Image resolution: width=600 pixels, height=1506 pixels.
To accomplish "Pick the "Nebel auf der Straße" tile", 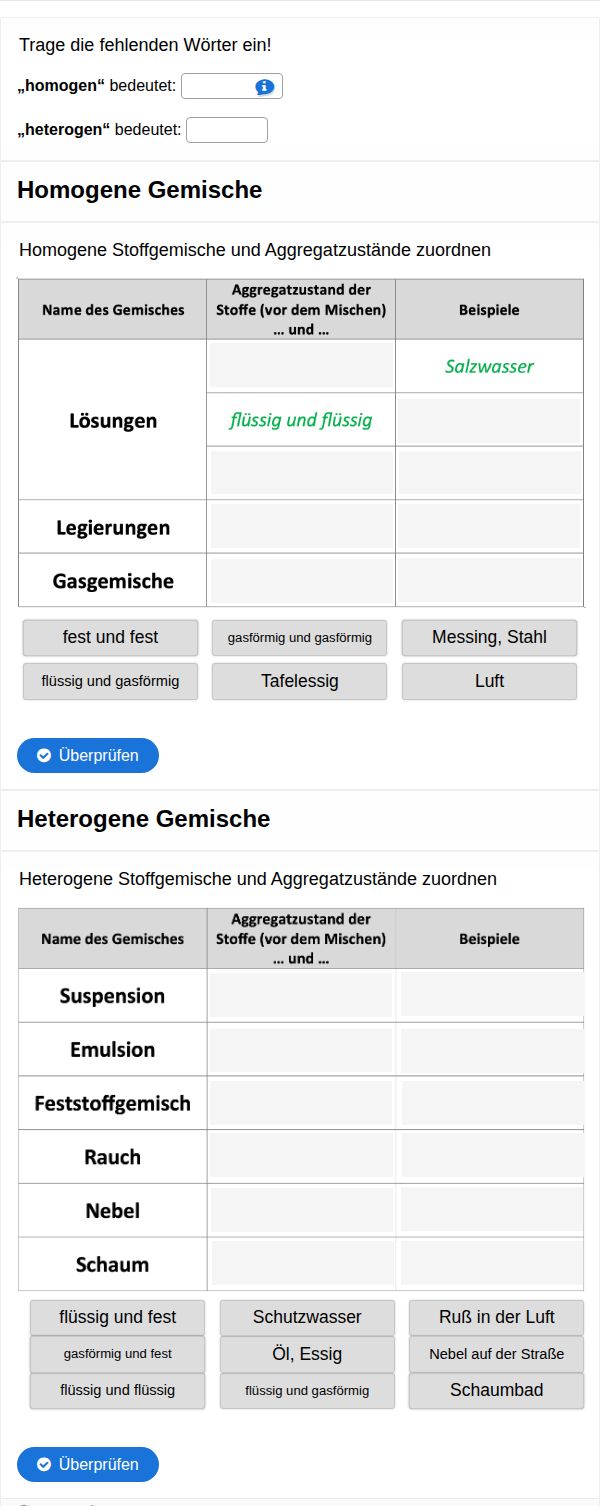I will click(496, 1354).
